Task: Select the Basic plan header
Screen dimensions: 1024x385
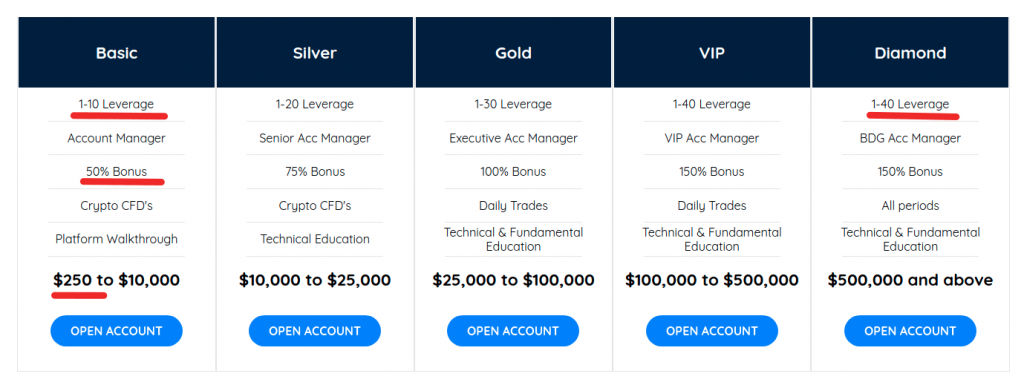Action: (x=116, y=53)
